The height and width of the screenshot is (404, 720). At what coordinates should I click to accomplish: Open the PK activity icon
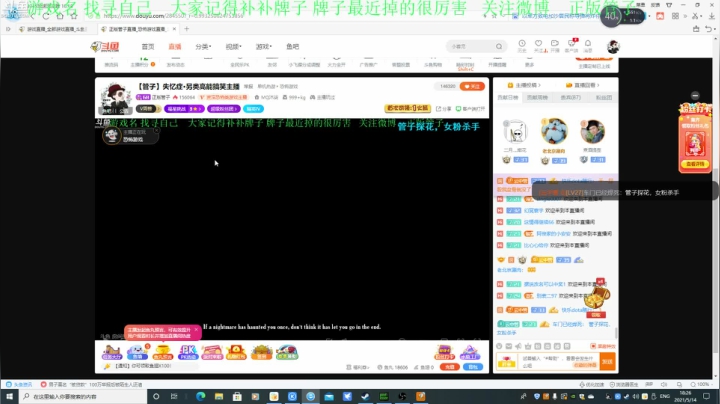click(x=187, y=353)
